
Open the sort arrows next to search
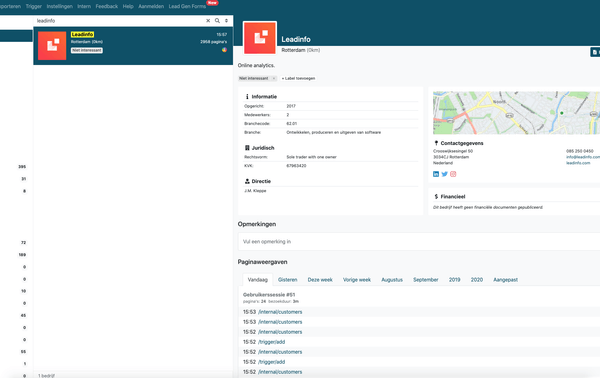pyautogui.click(x=226, y=21)
